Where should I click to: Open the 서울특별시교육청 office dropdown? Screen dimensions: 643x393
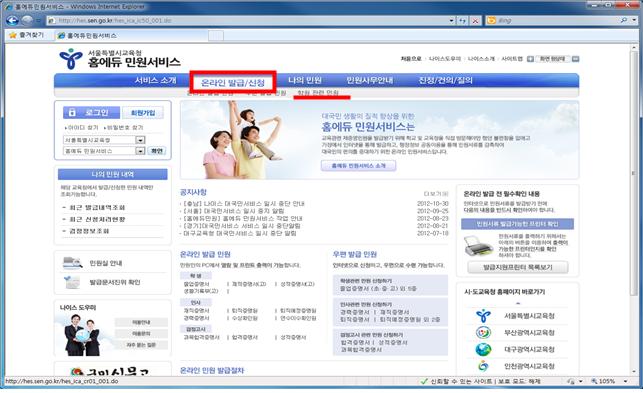point(104,140)
